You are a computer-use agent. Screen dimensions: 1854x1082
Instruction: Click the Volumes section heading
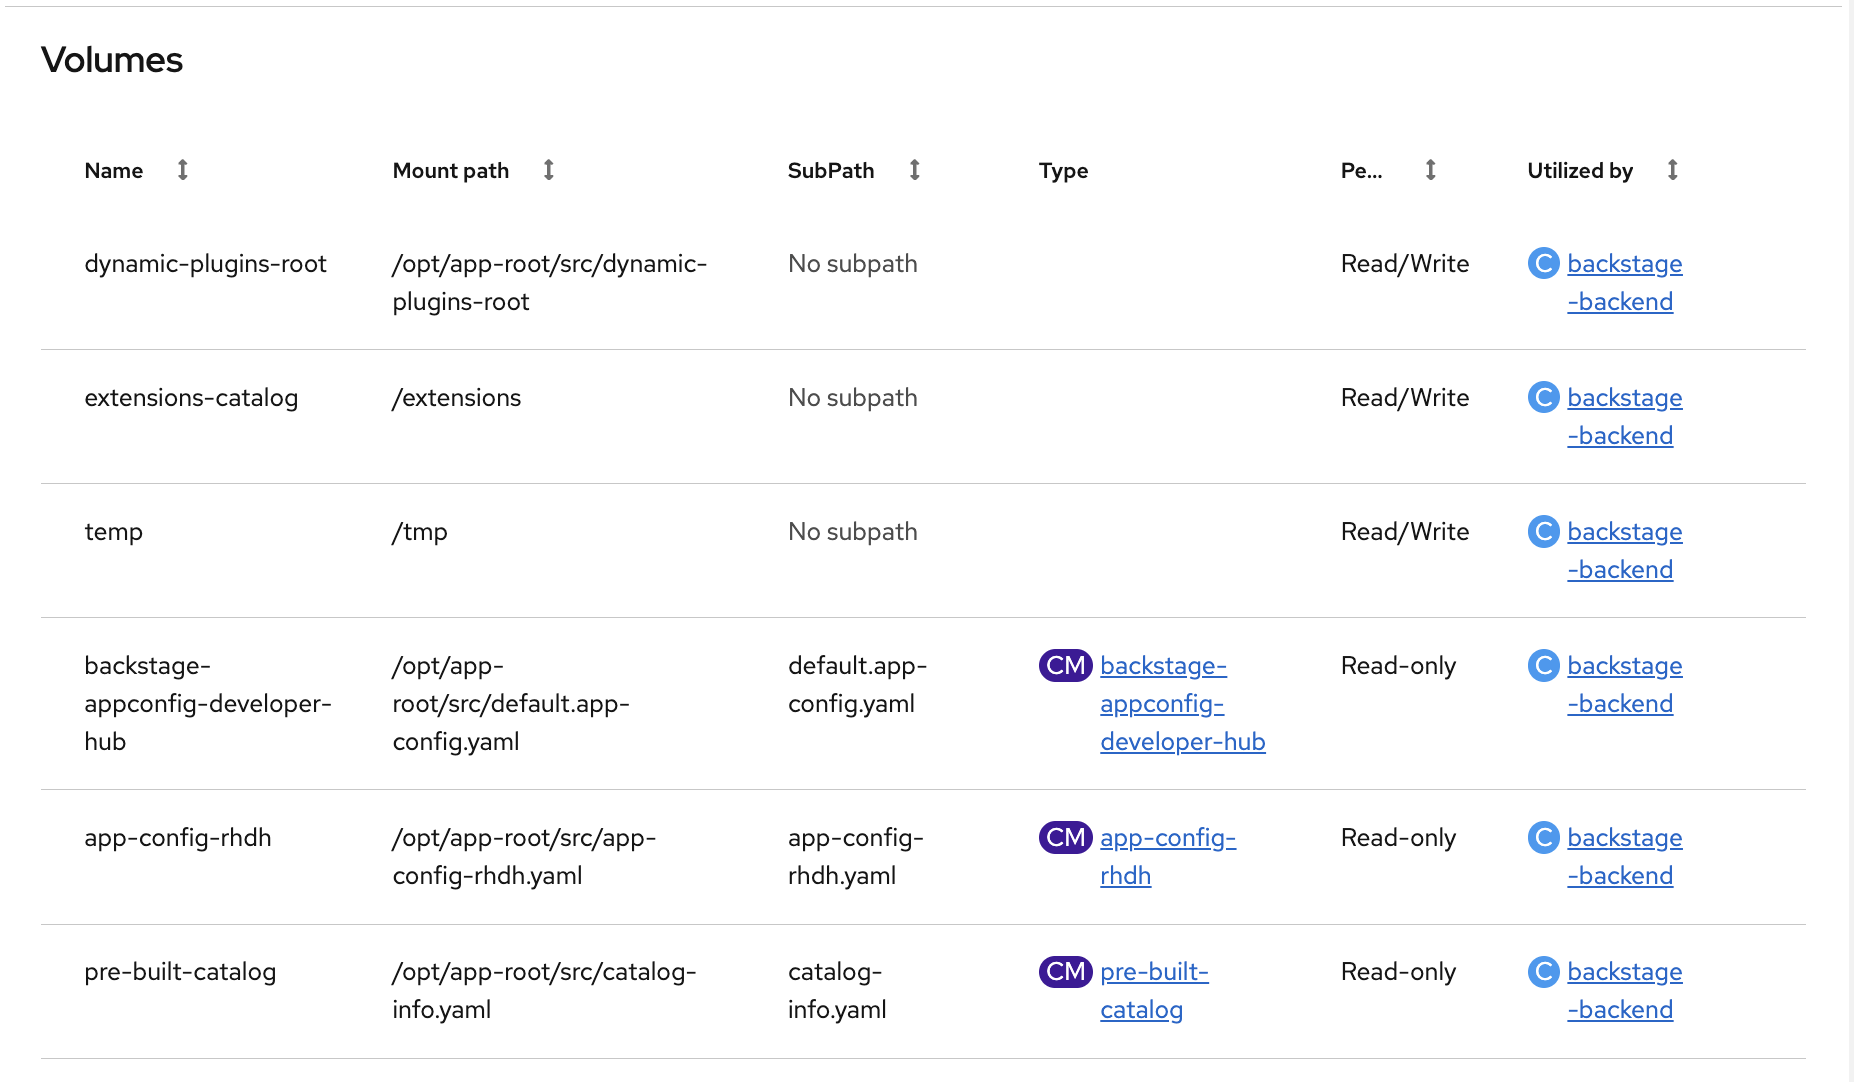coord(112,60)
